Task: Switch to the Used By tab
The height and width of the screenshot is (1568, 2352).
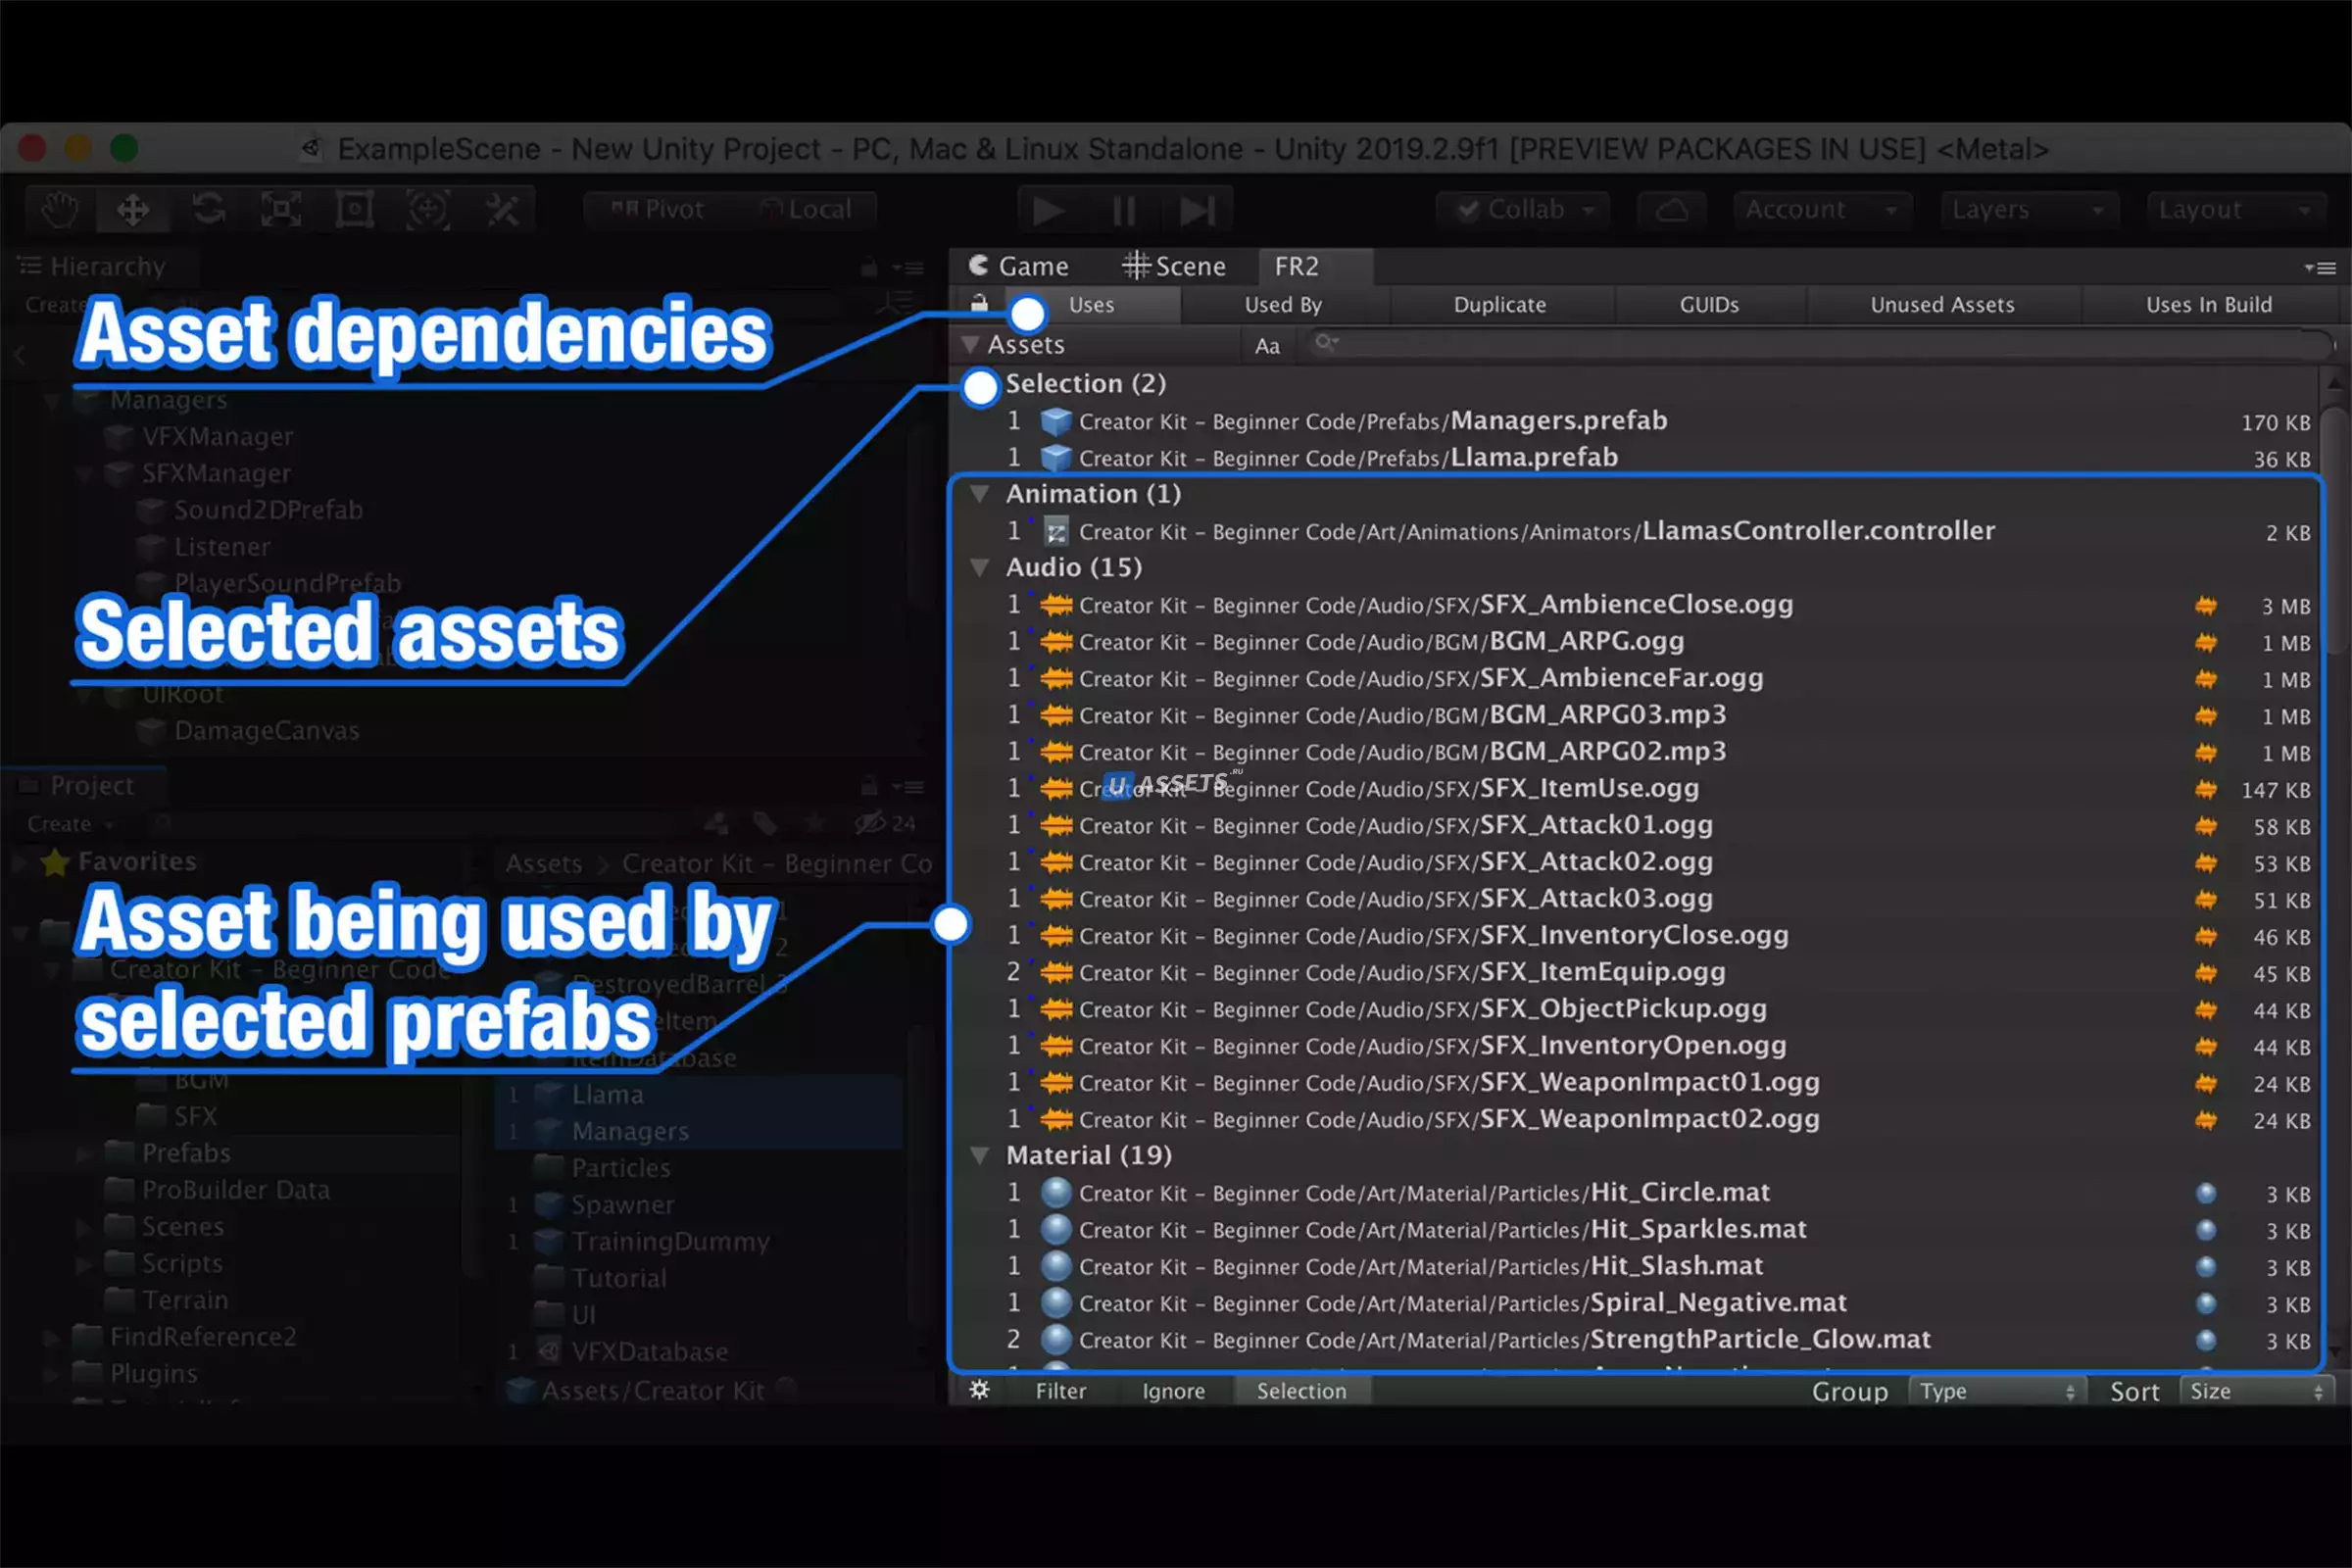Action: pyautogui.click(x=1283, y=305)
